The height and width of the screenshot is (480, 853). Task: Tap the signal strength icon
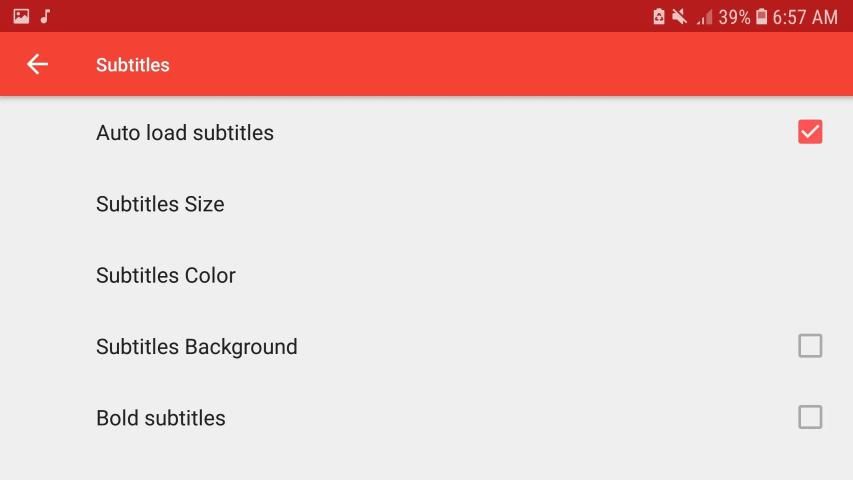tap(704, 17)
